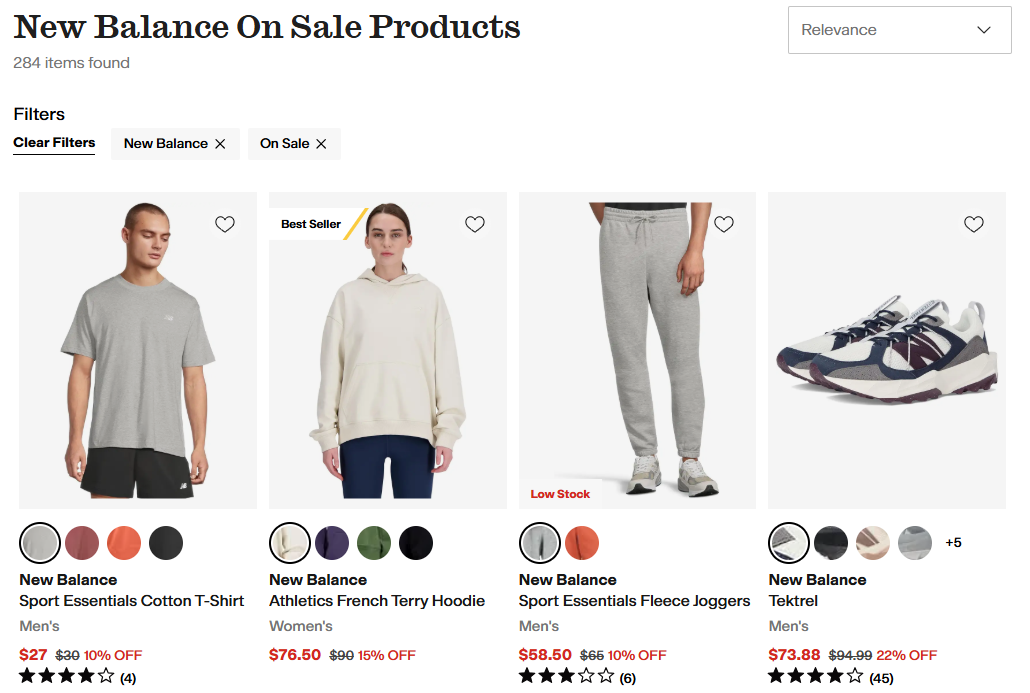The width and height of the screenshot is (1030, 693).
Task: Select the black Tektrel sneaker swatch
Action: (x=831, y=543)
